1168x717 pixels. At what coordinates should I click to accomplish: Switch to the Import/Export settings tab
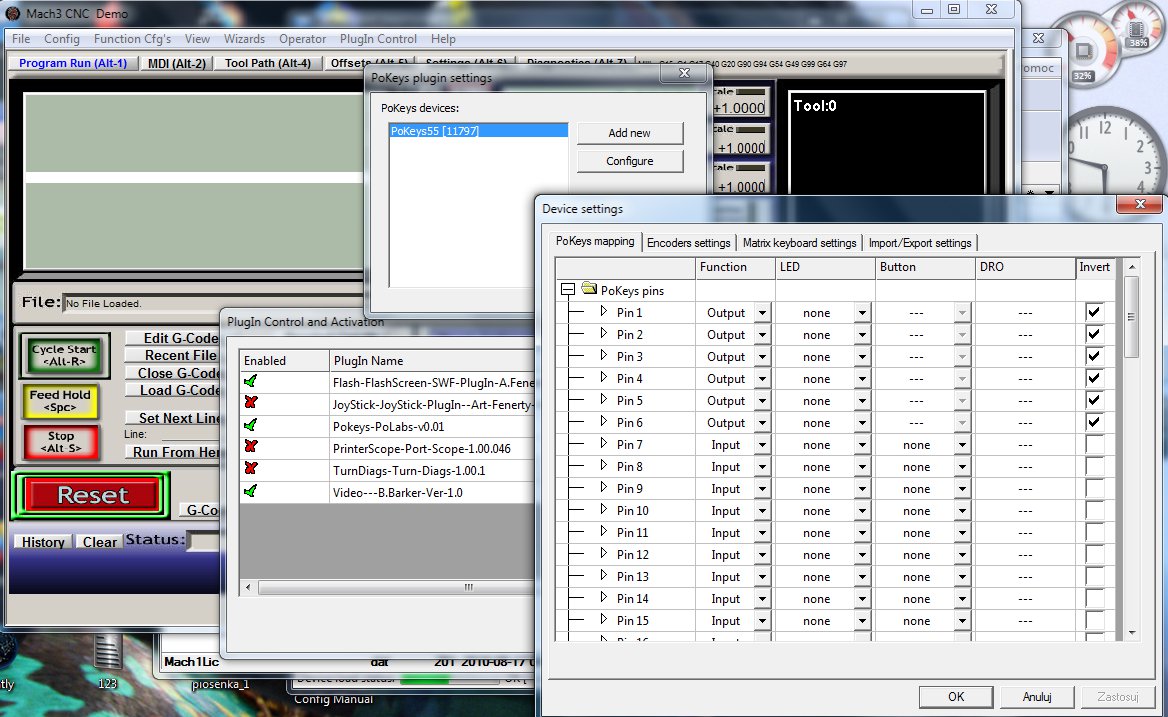(920, 243)
